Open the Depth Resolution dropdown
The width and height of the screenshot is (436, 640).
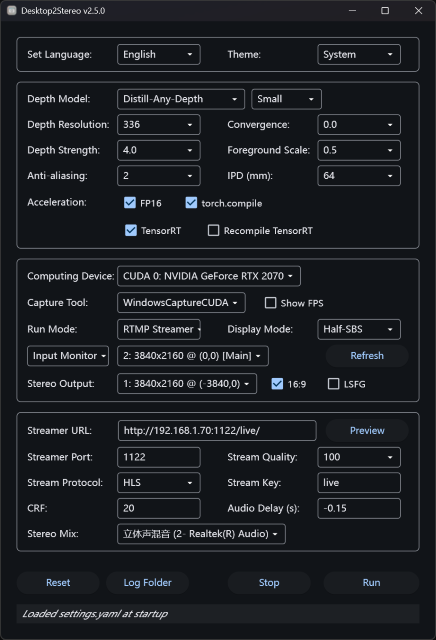(159, 124)
